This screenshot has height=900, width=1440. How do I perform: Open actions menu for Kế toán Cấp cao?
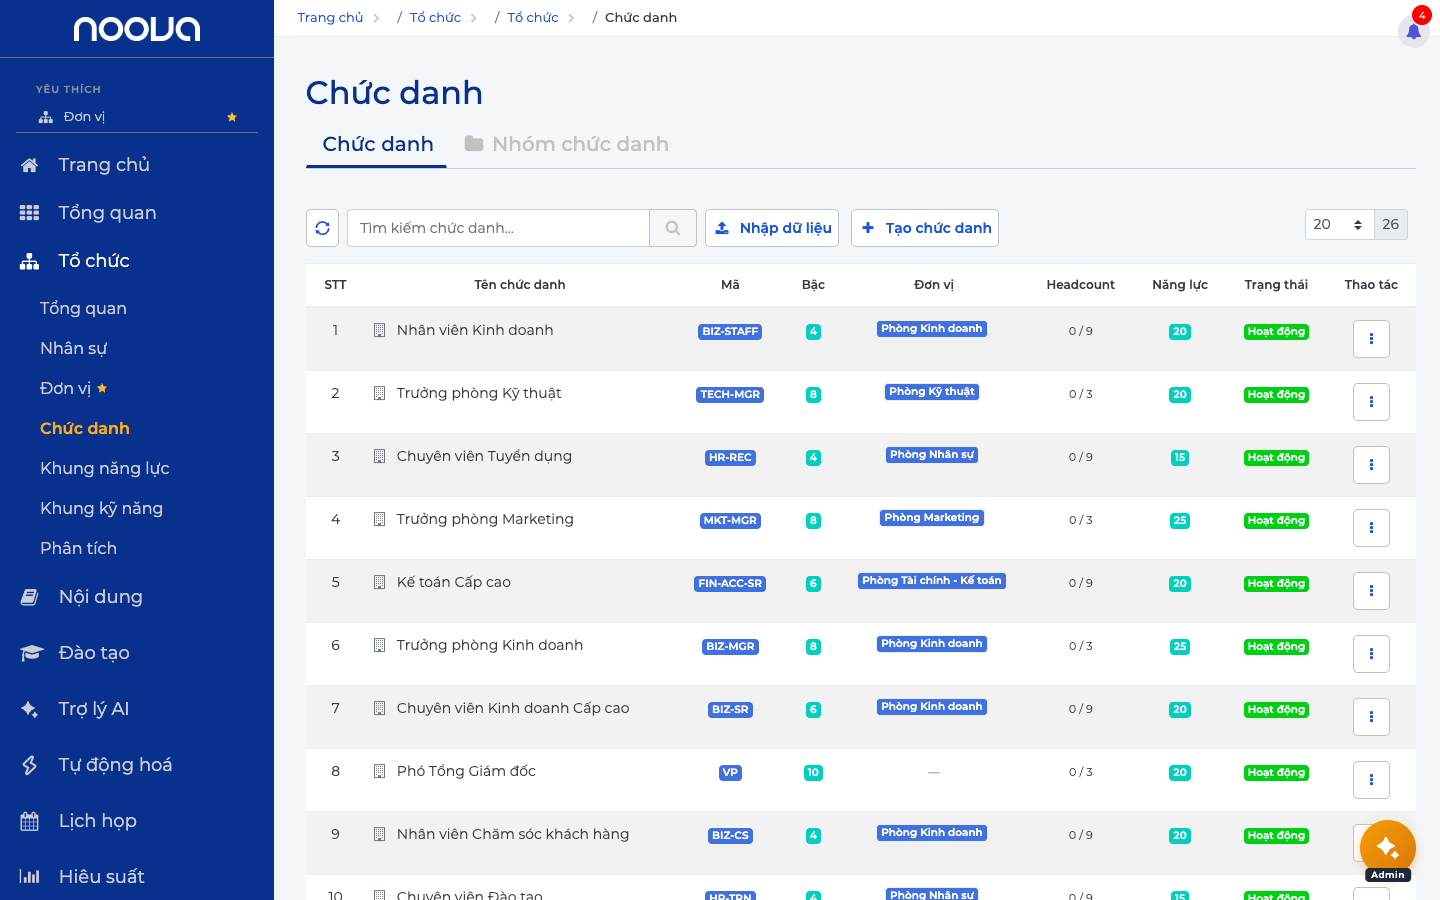pos(1371,591)
